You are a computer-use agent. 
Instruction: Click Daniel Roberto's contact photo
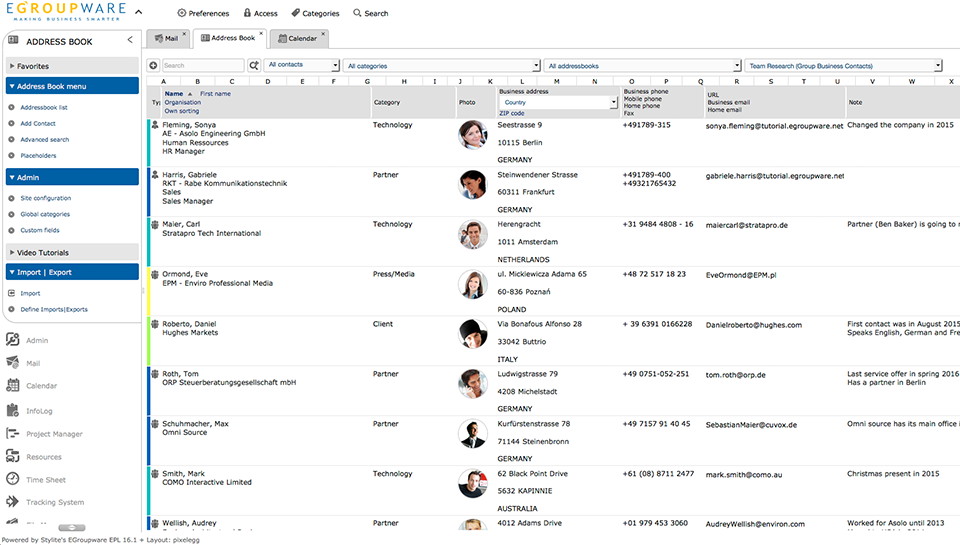[473, 334]
